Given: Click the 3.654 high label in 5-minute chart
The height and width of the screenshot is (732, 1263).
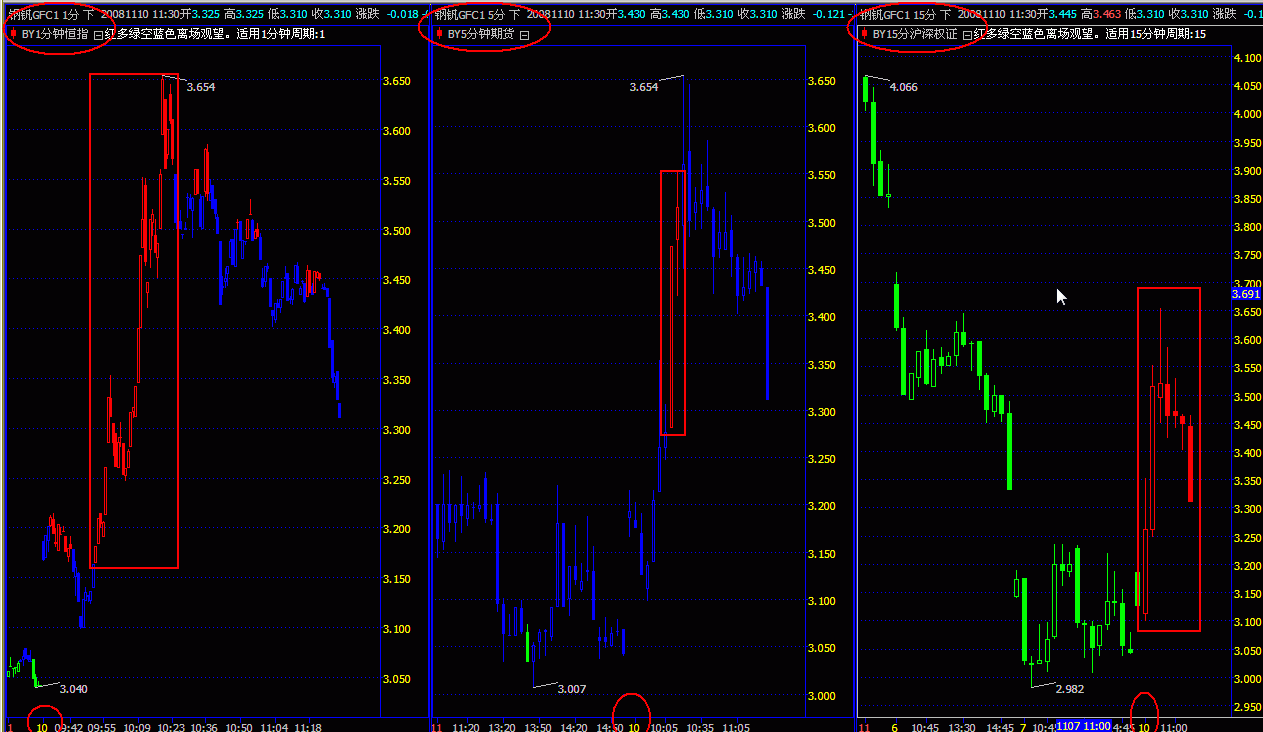Looking at the screenshot, I should [644, 87].
